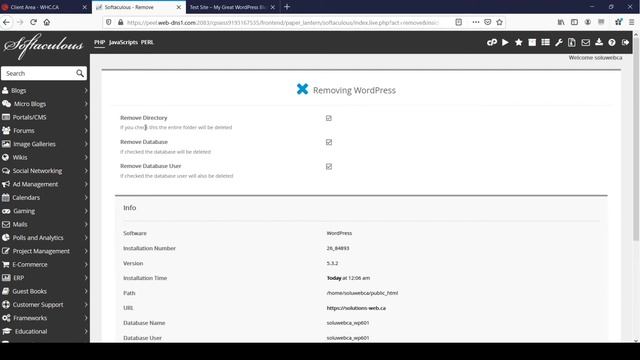
Task: Save page to Pocket
Action: click(x=487, y=22)
